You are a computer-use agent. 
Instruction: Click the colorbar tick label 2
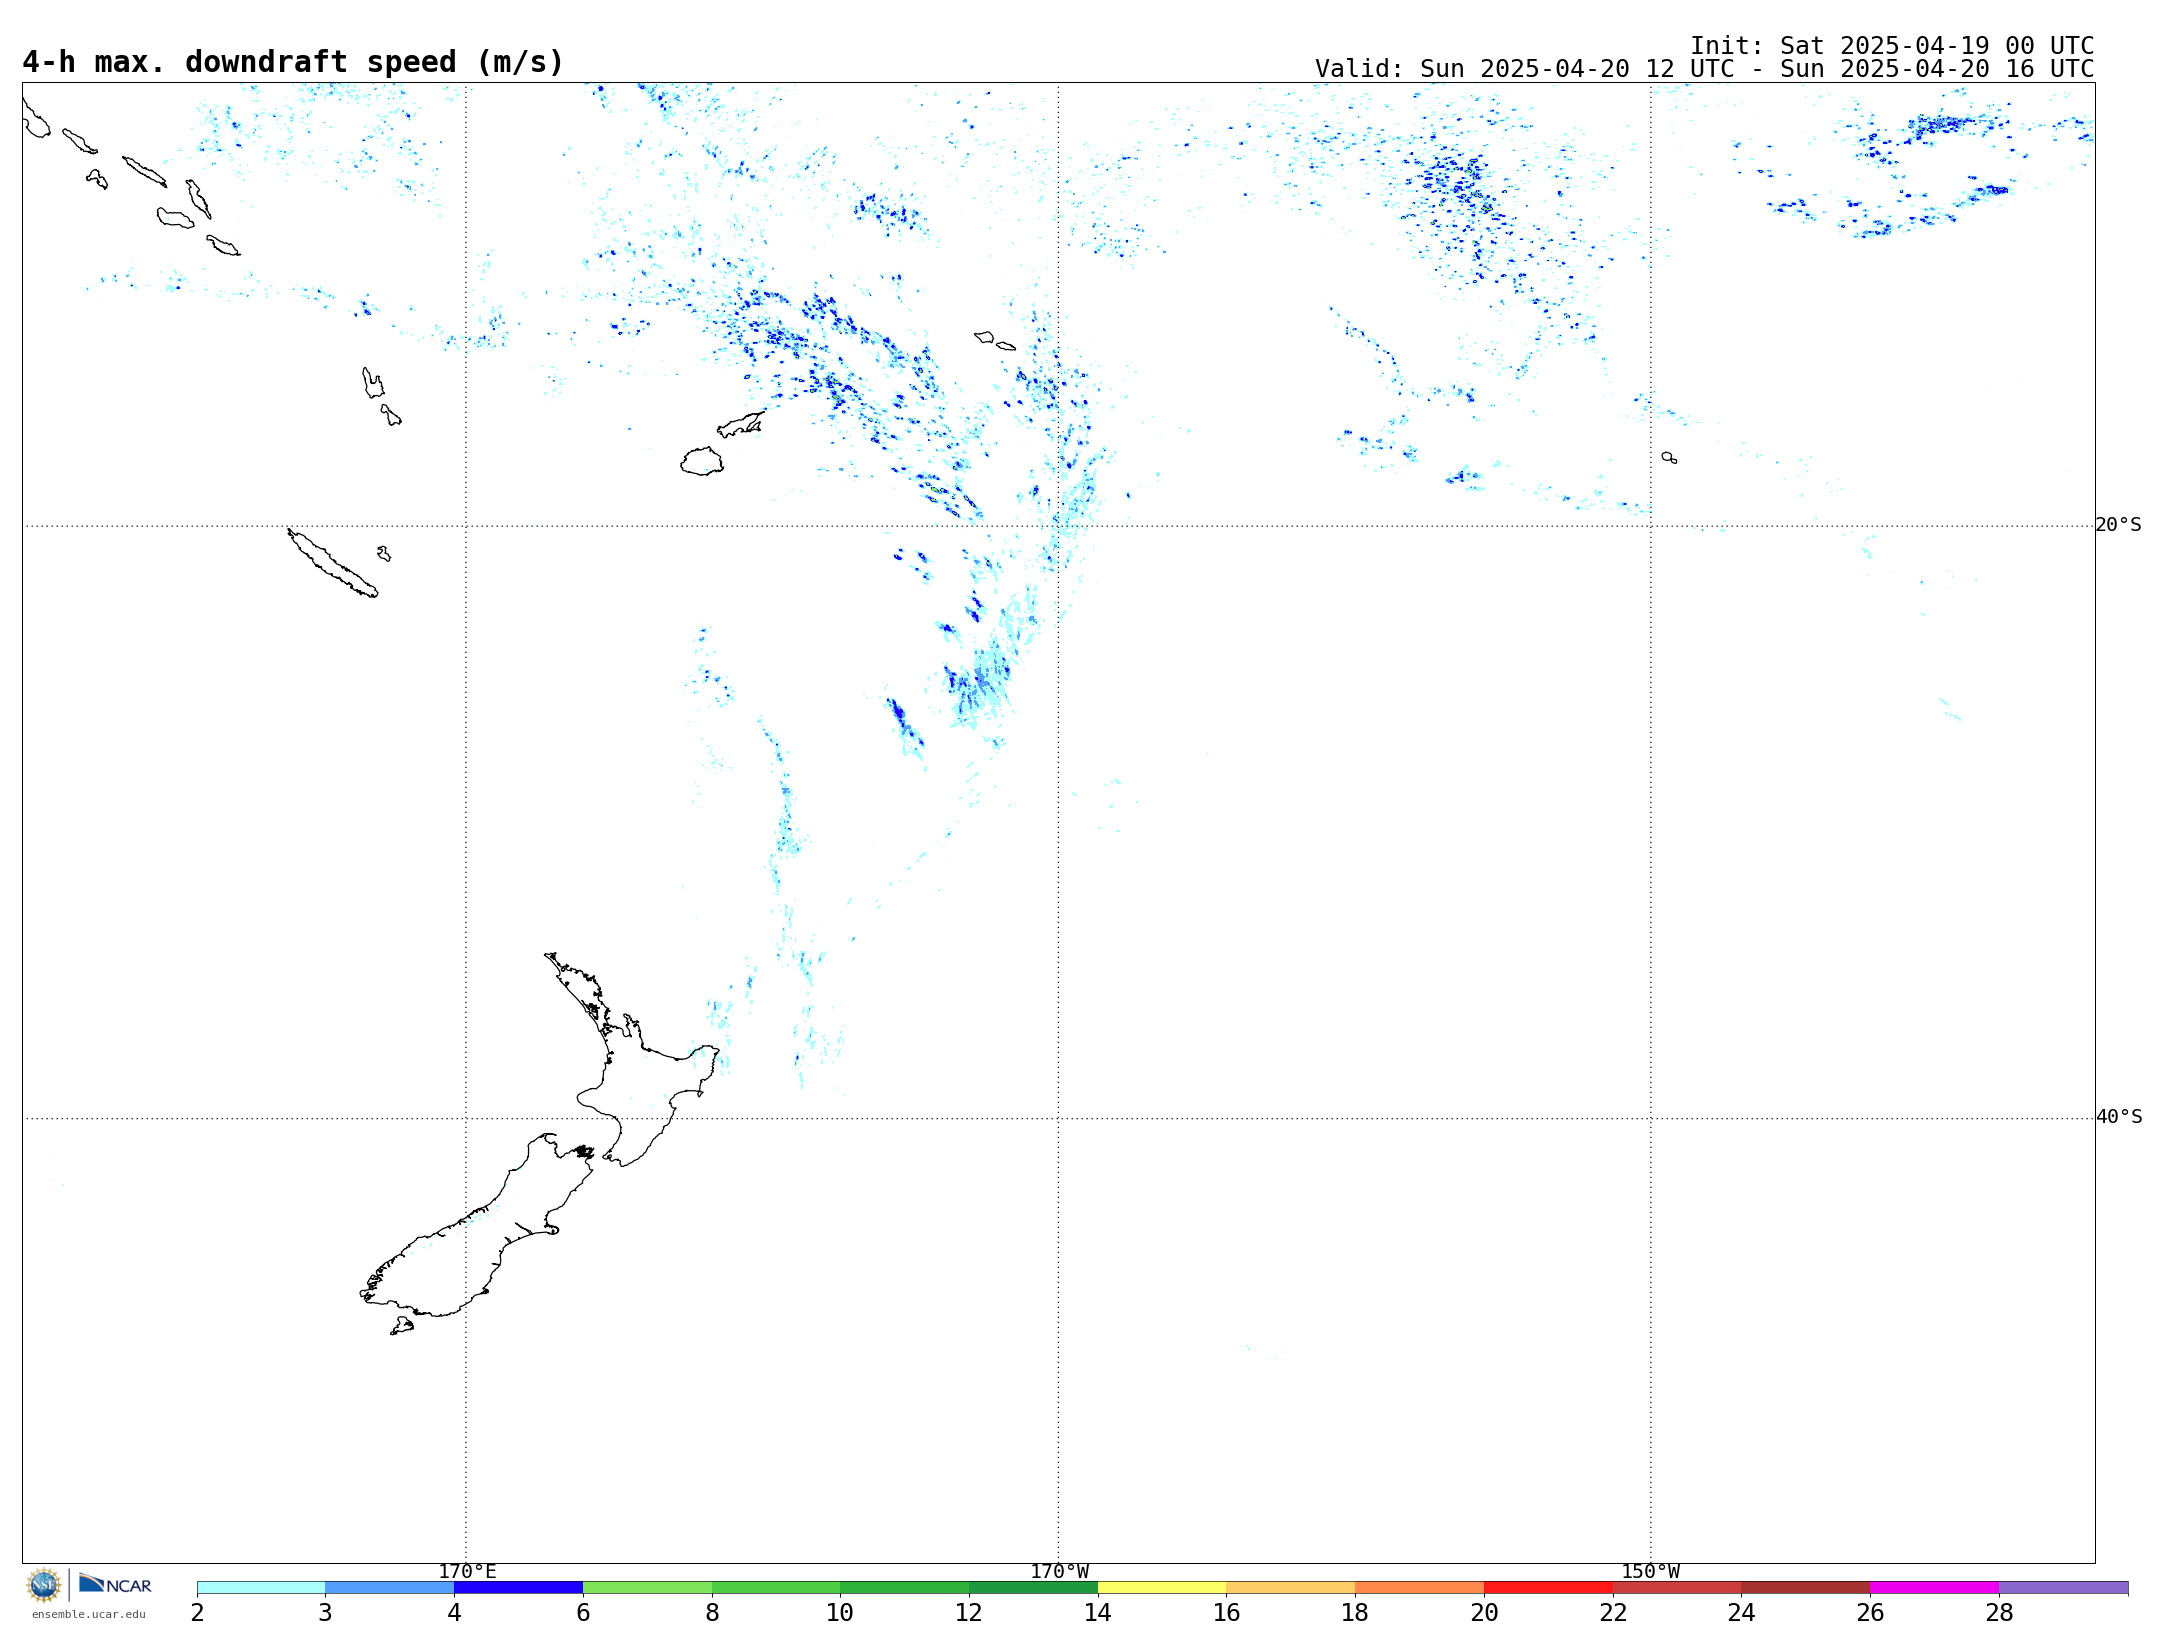197,1612
